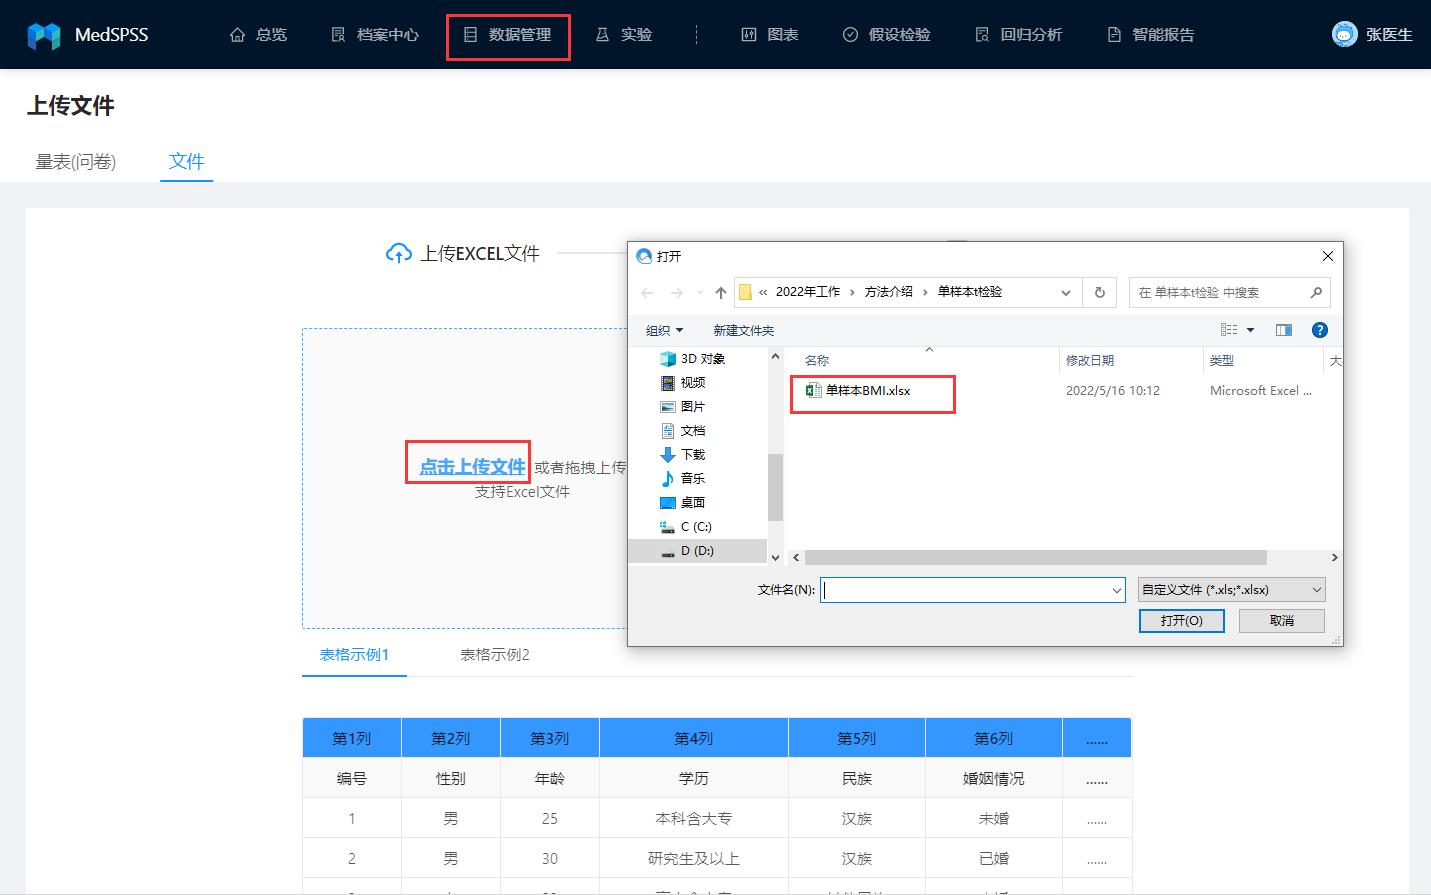
Task: Open 智能报告 via its report icon
Action: pos(1113,33)
